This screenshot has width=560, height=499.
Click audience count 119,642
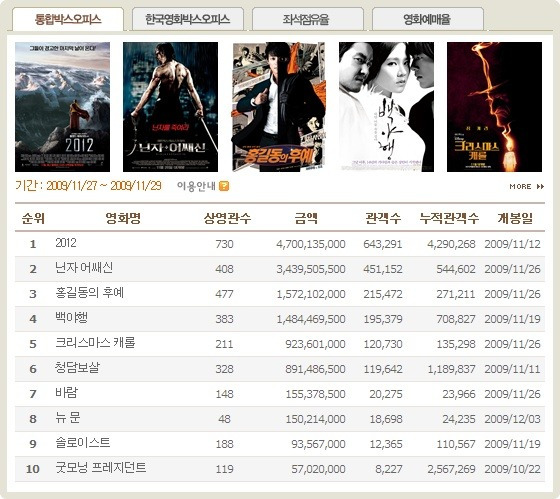point(383,369)
